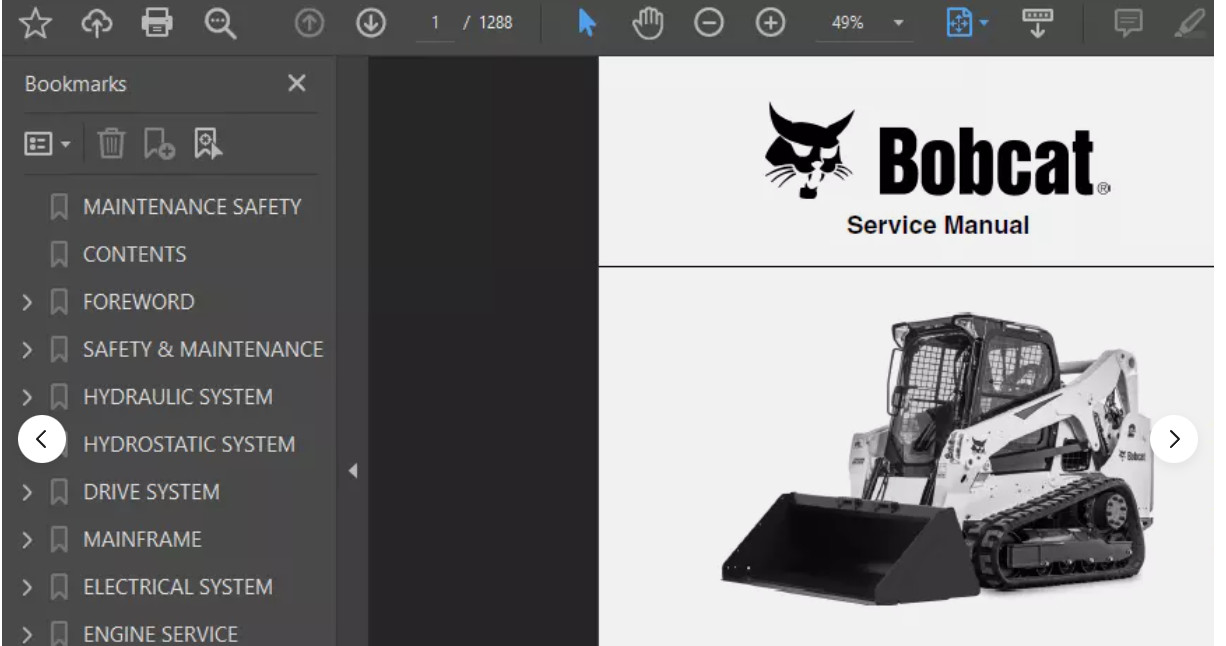Select the HYDRAULIC SYSTEM bookmark

point(178,397)
